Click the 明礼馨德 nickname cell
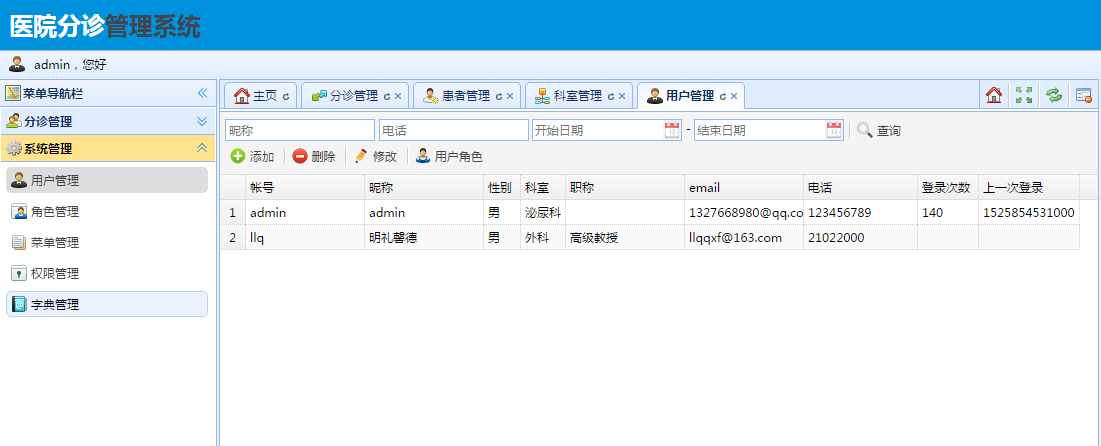Screen dimensions: 1101x446 424,237
